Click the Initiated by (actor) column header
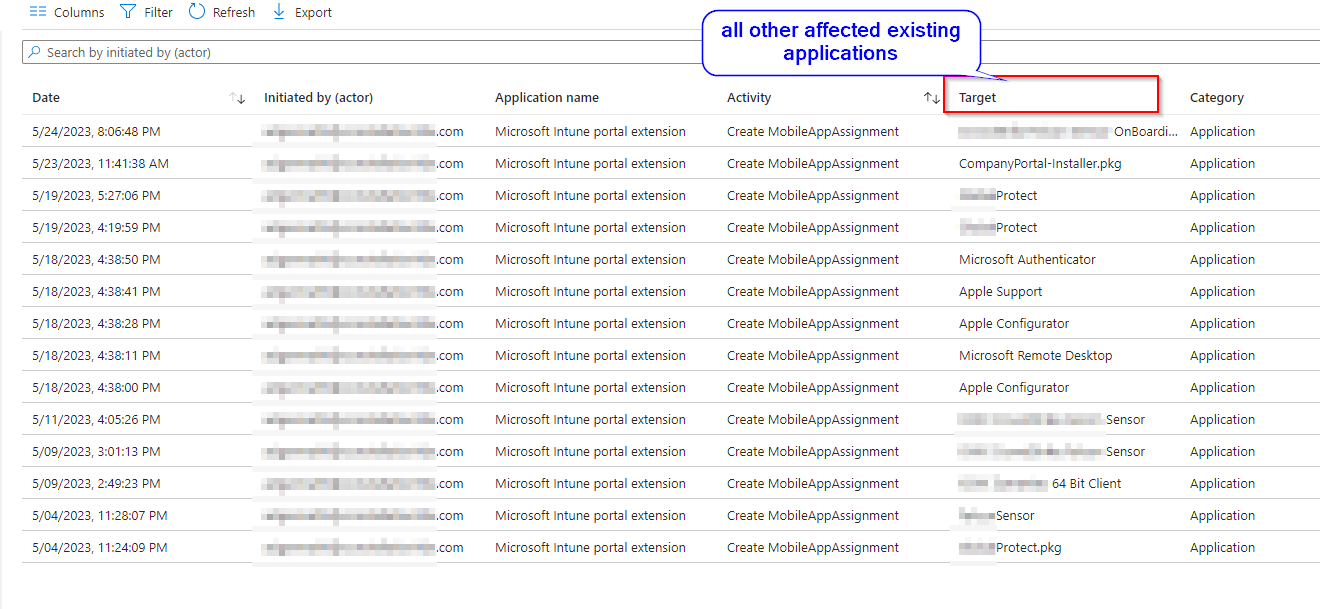Viewport: 1320px width, 609px height. (x=318, y=98)
